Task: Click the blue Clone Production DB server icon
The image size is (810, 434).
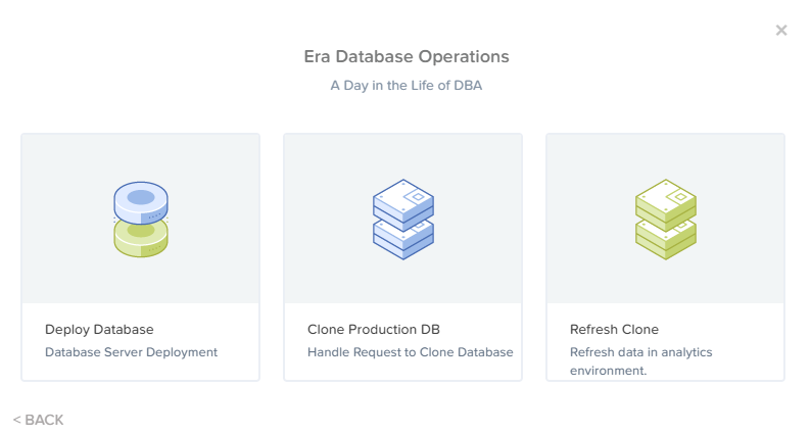Action: [x=403, y=219]
